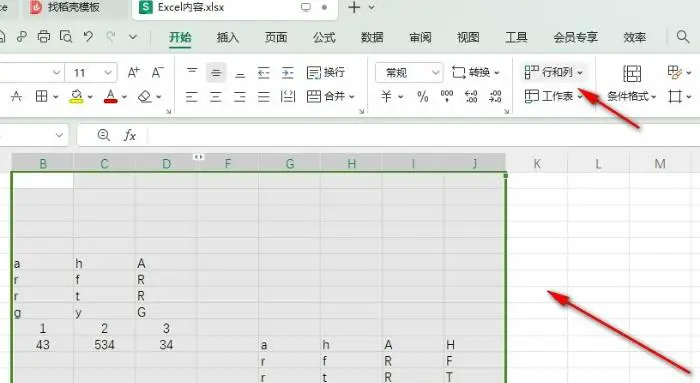Viewport: 700px width, 383px height.
Task: Increase the cell indent
Action: click(288, 72)
